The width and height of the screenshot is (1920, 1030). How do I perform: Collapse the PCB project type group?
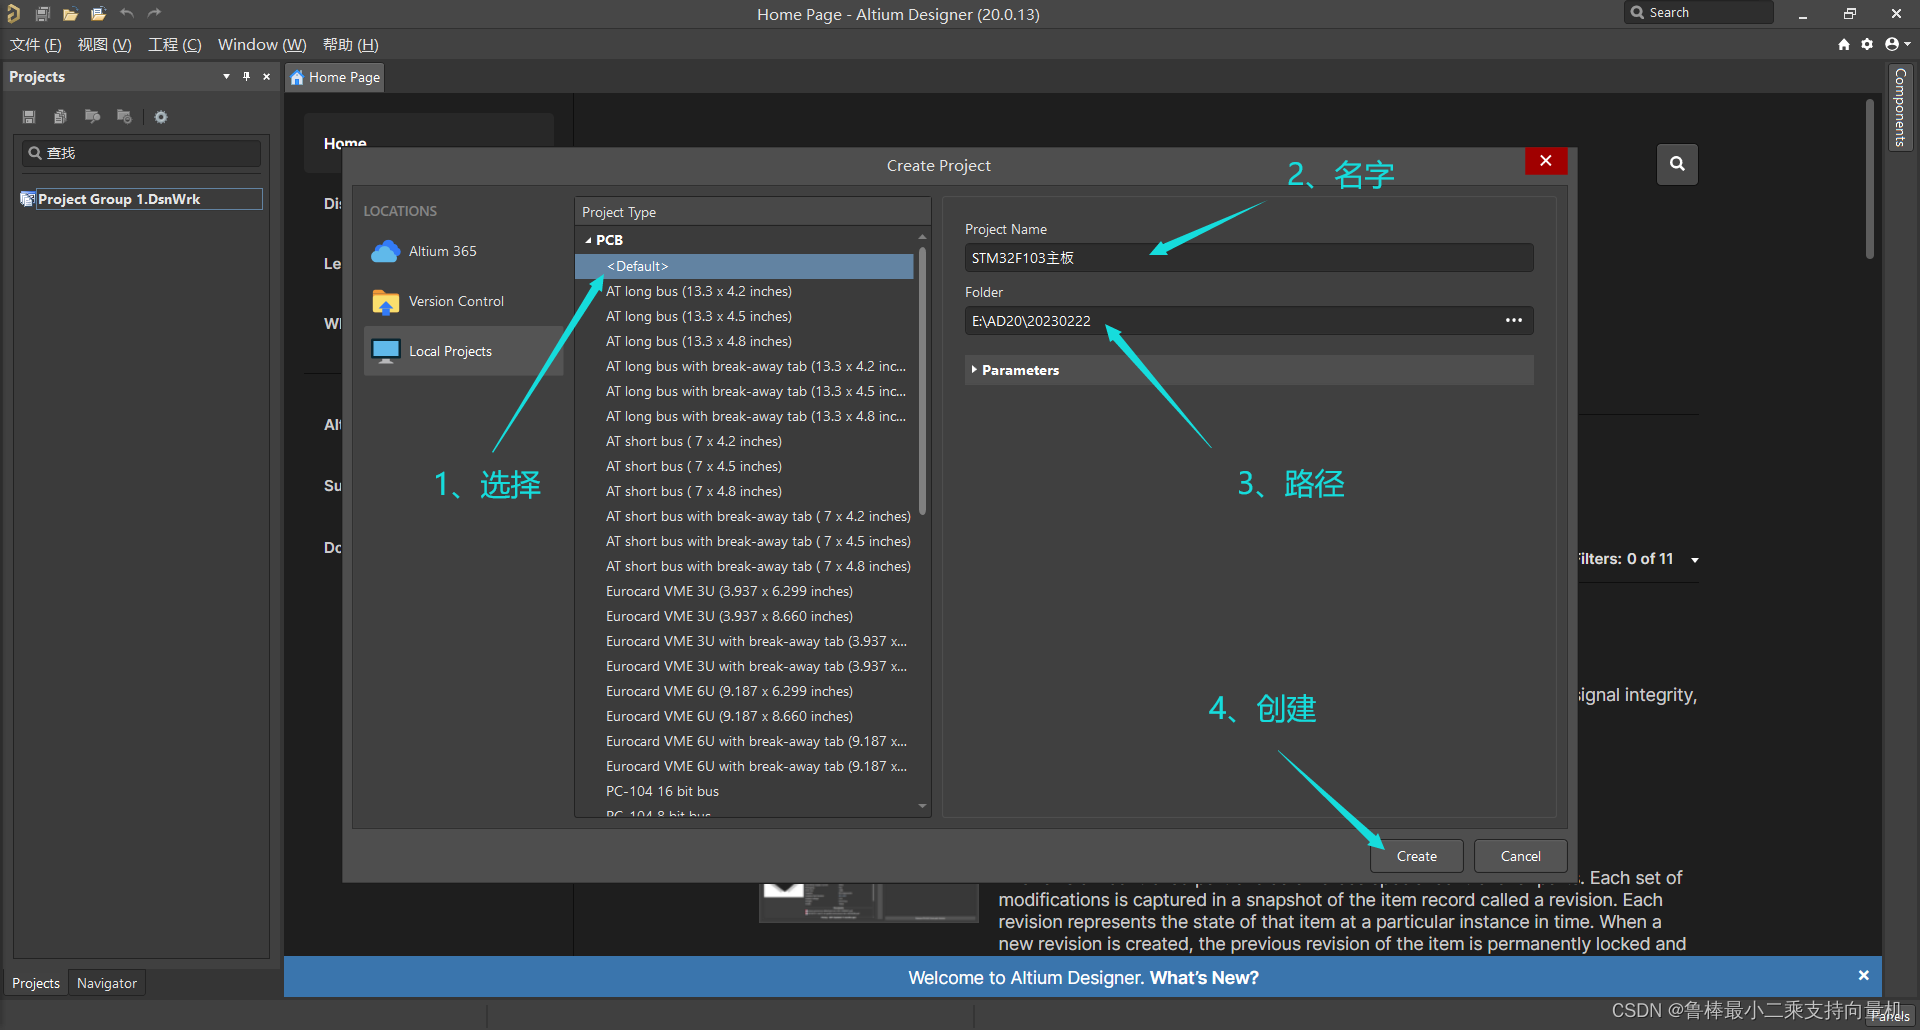tap(588, 240)
